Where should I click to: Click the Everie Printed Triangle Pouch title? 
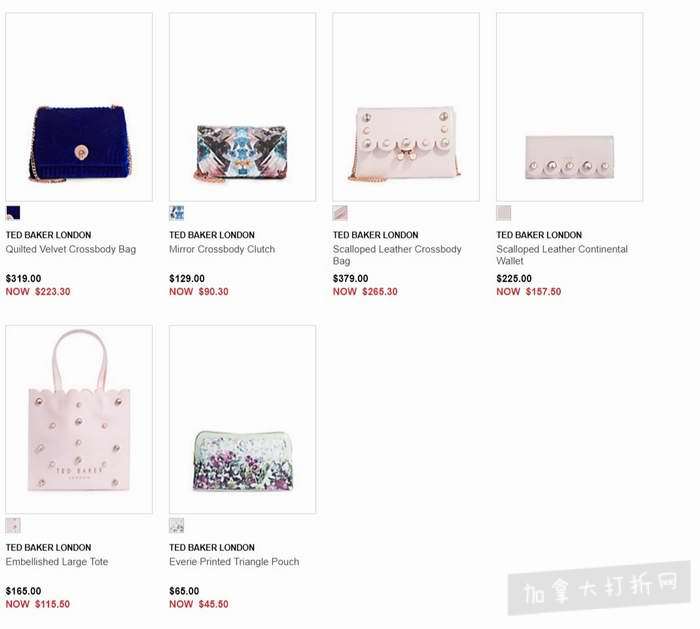coord(234,562)
